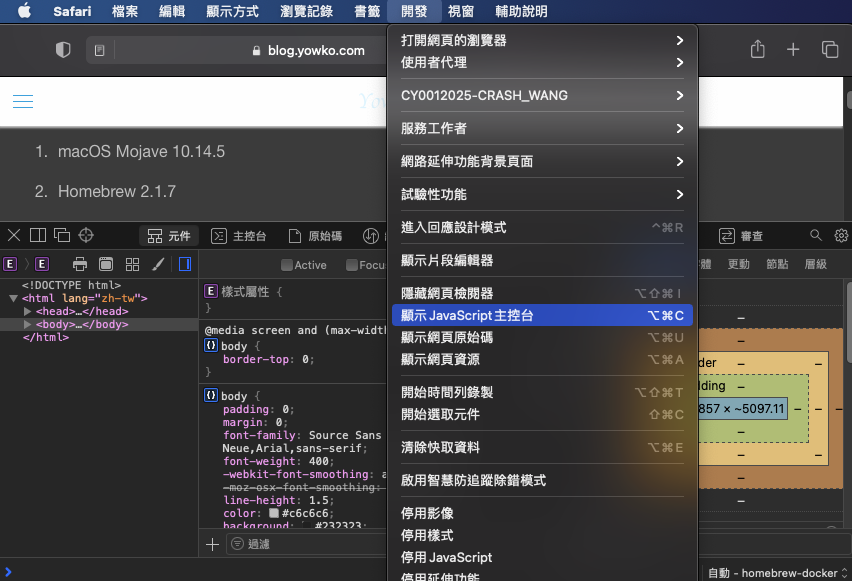Open 試驗性功能 submenu
Image resolution: width=852 pixels, height=581 pixels.
point(542,195)
